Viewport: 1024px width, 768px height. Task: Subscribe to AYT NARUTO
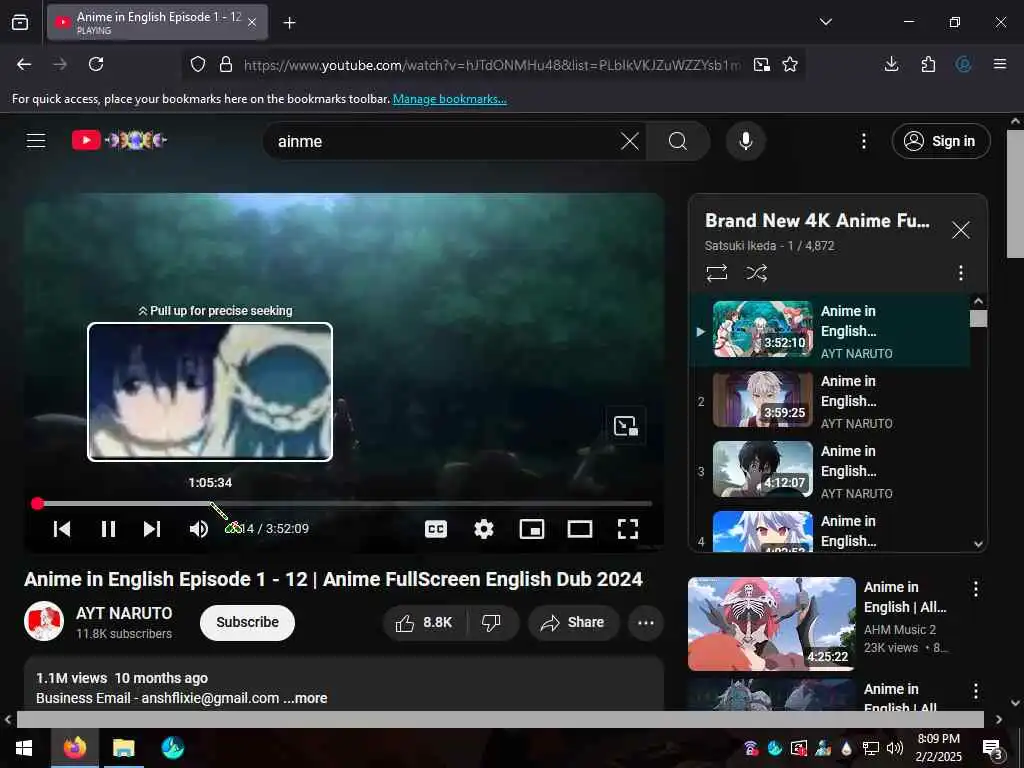(247, 622)
